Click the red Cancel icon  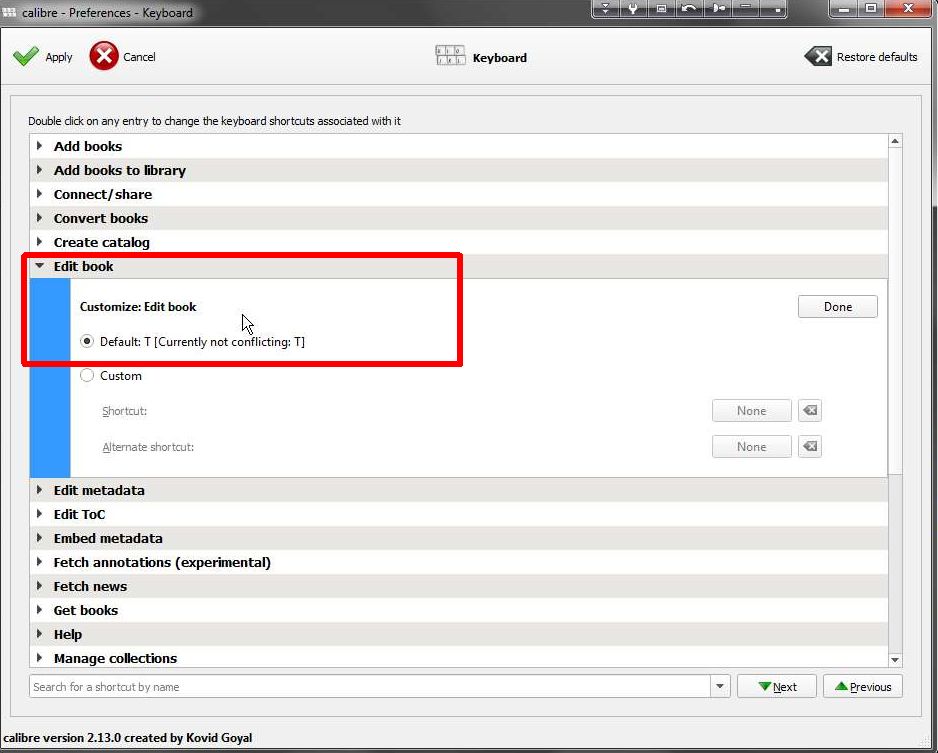104,56
